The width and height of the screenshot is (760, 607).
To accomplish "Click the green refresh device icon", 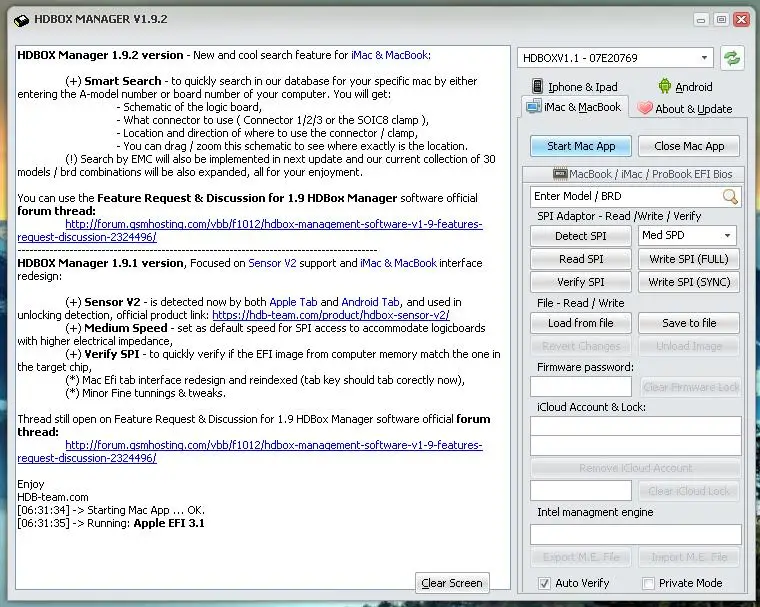I will (x=732, y=59).
